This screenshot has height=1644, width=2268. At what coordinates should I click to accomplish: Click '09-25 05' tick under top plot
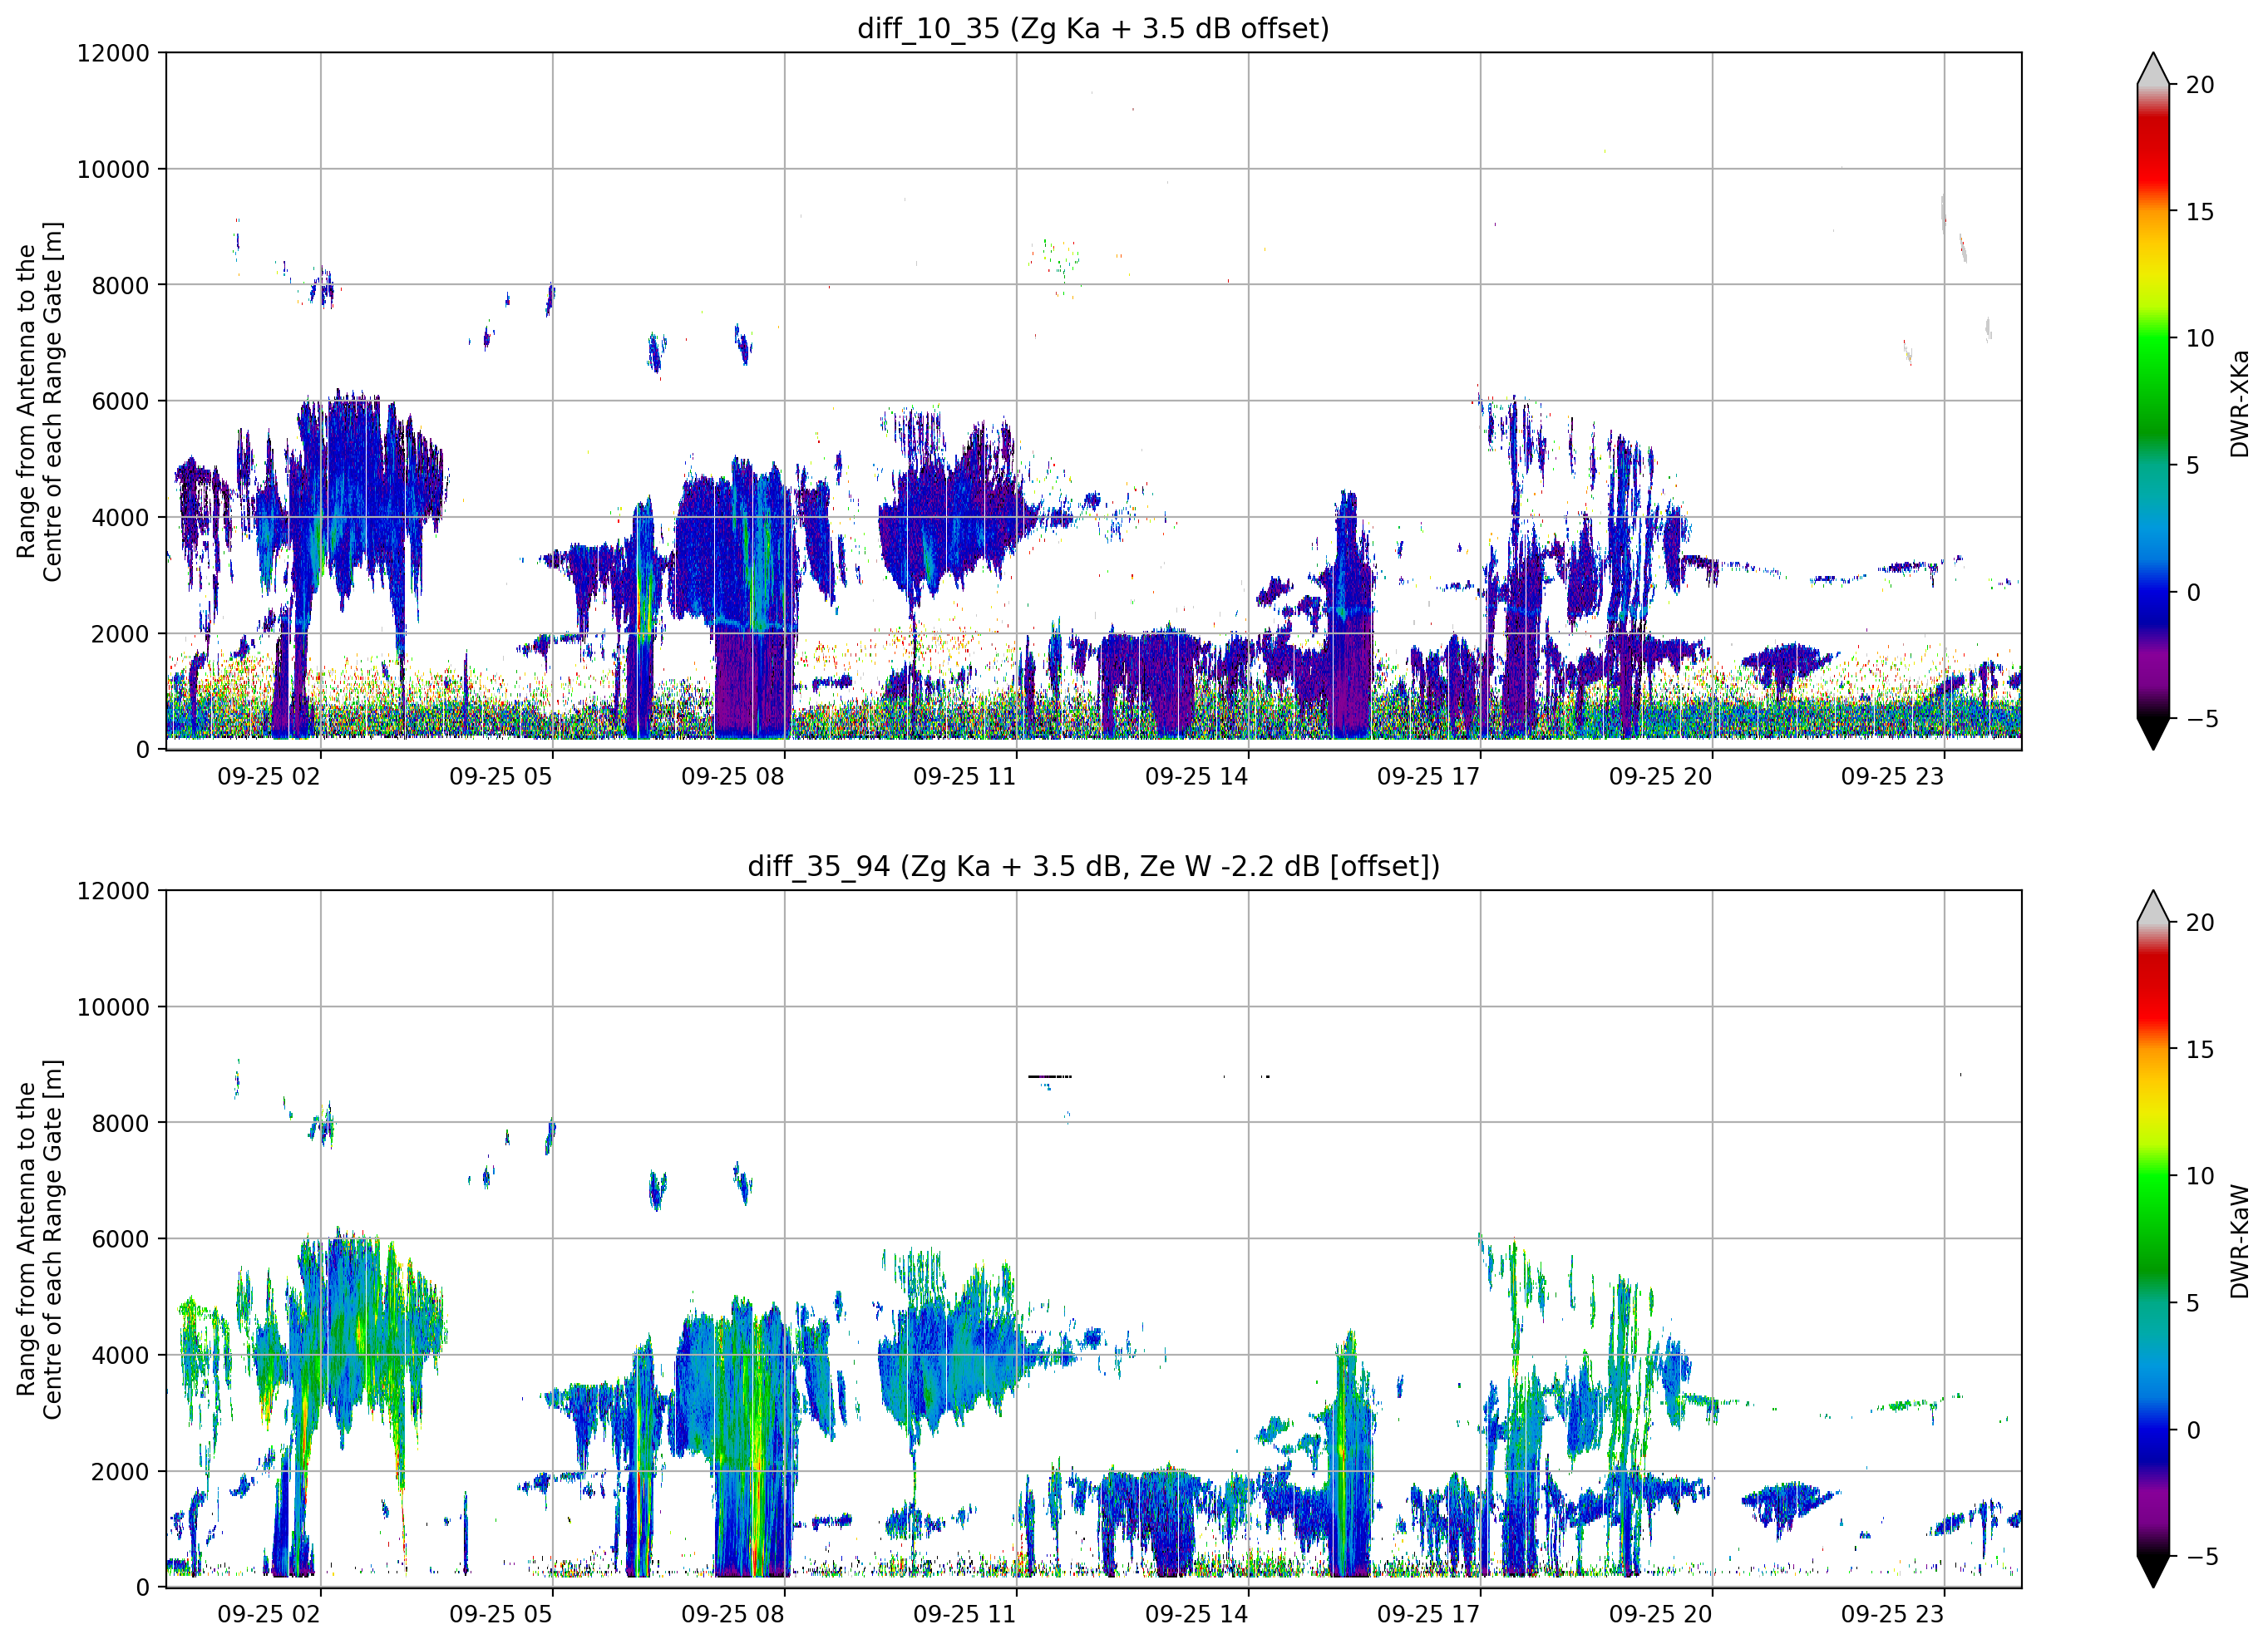(x=501, y=777)
